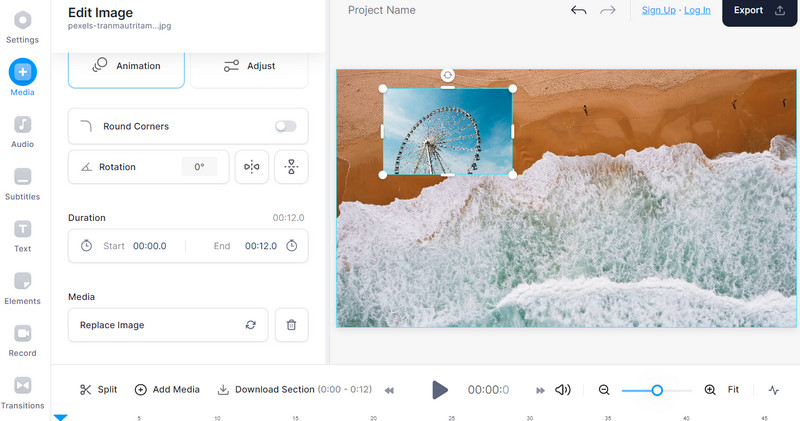Screen dimensions: 800x421
Task: Enable the Round Corners toggle
Action: [286, 126]
